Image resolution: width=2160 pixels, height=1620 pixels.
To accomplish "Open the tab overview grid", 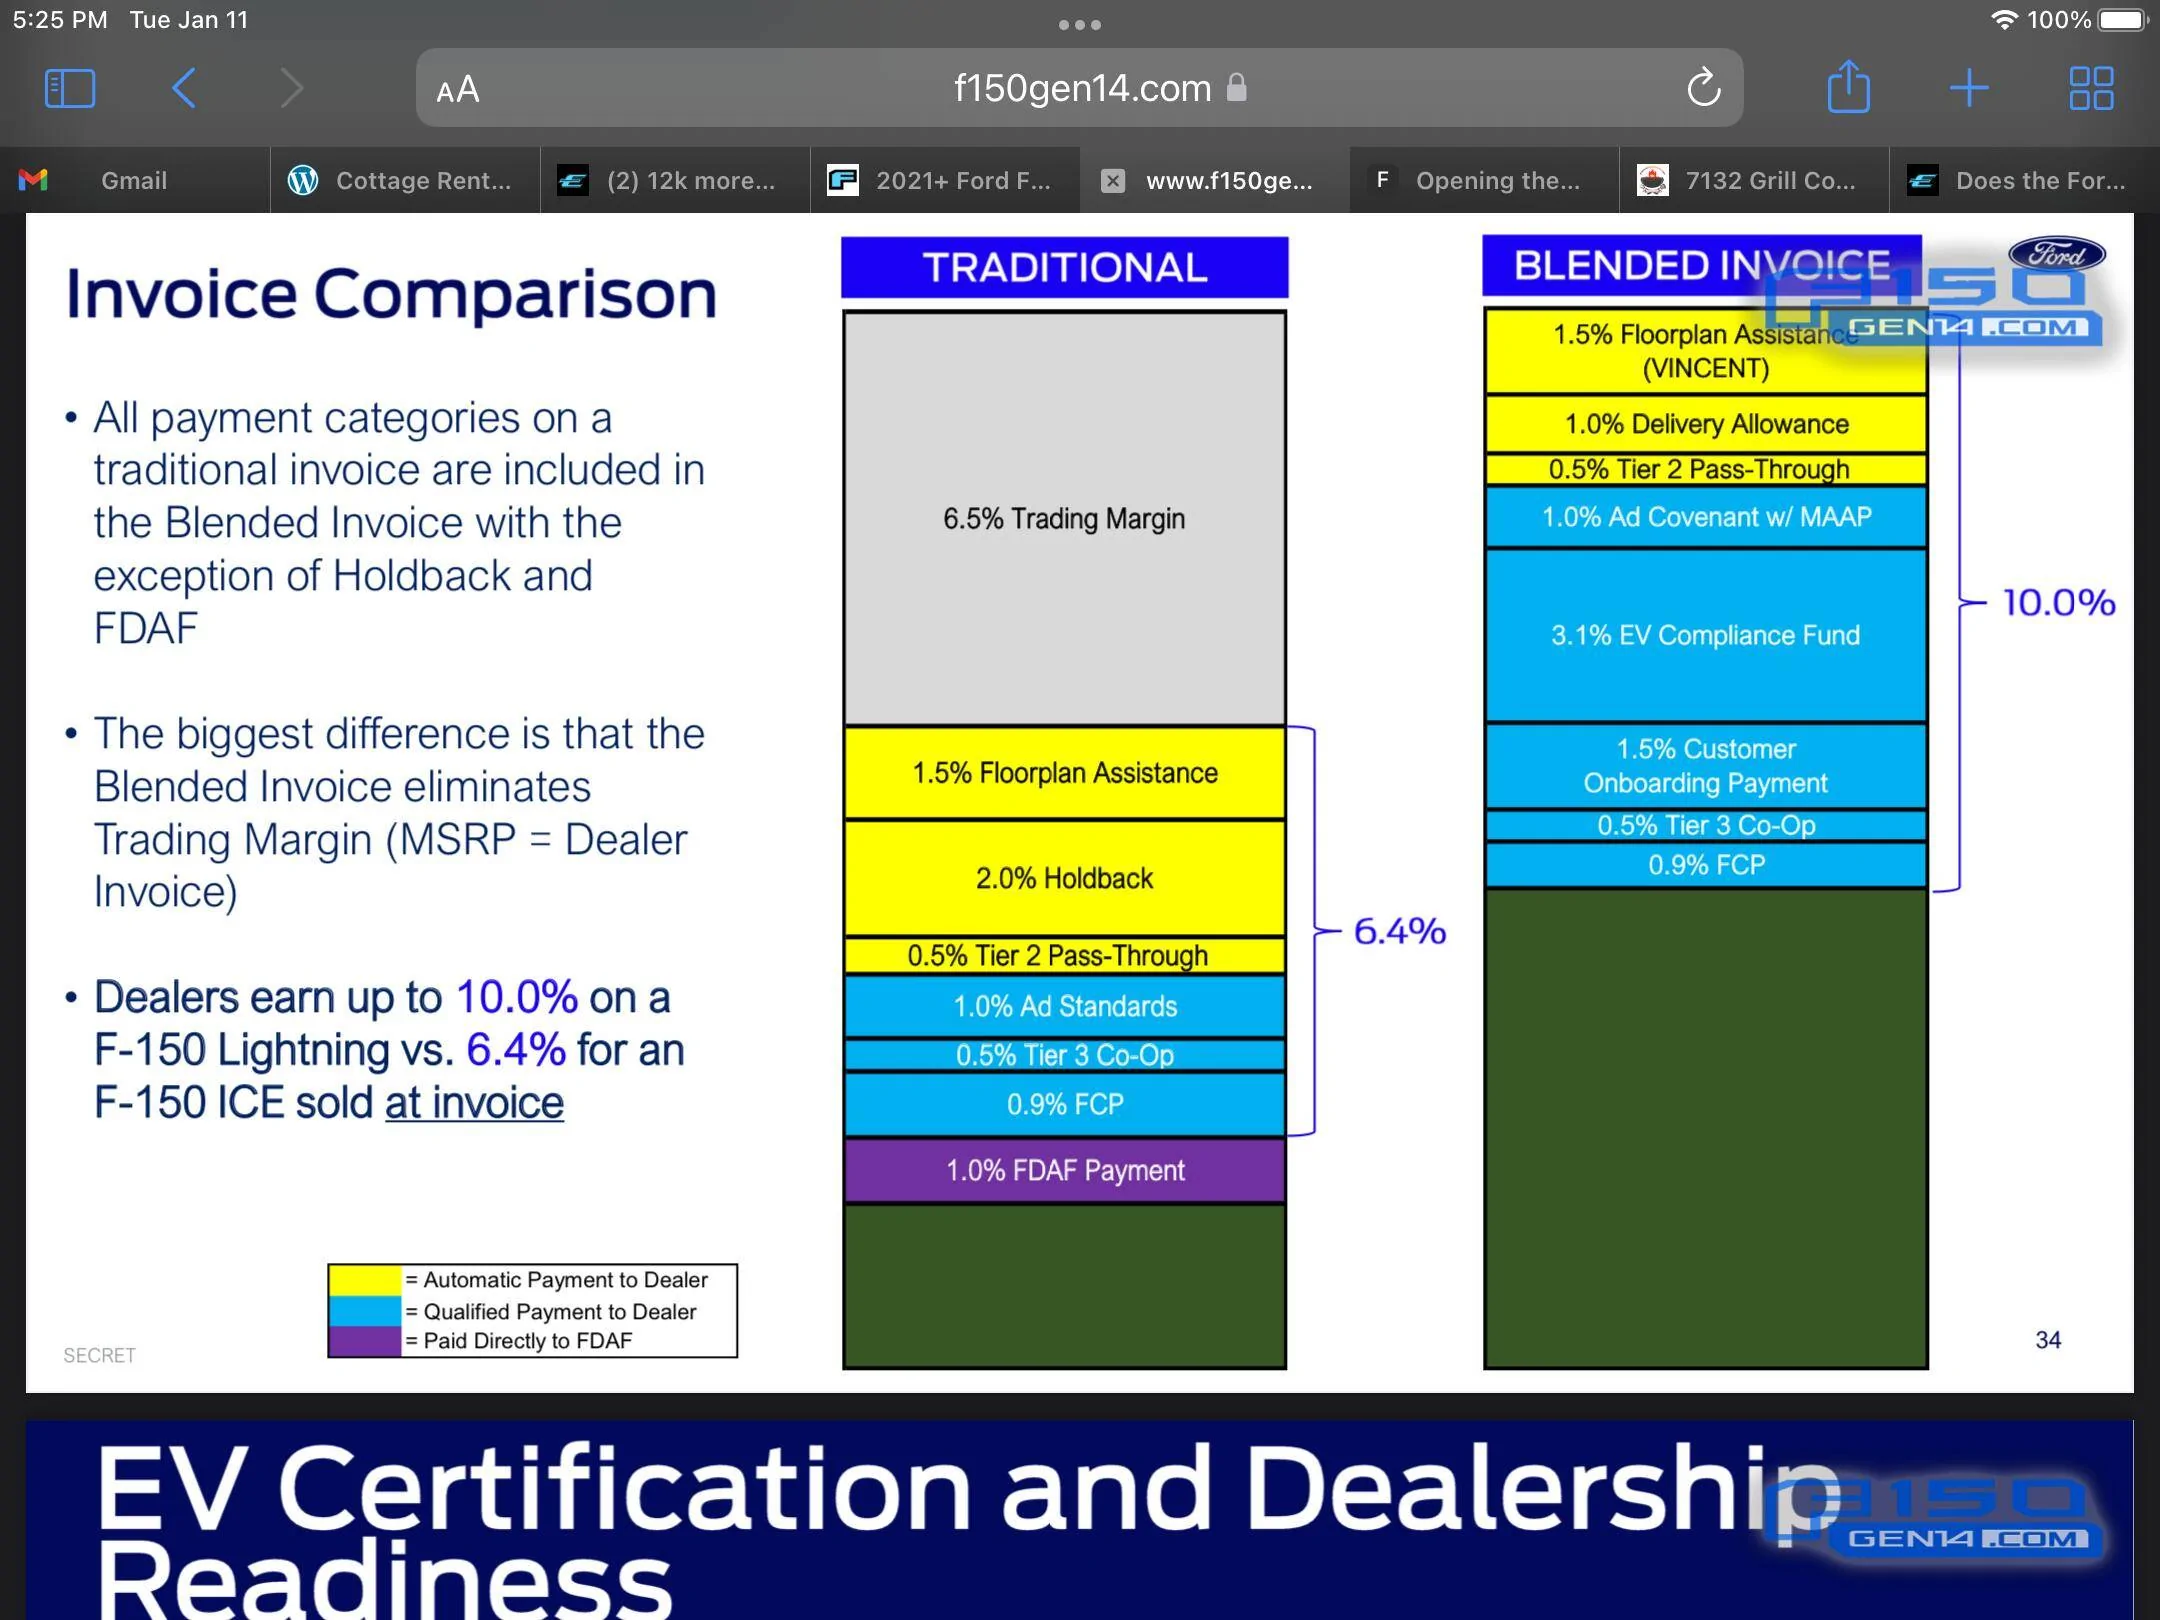I will click(2091, 88).
